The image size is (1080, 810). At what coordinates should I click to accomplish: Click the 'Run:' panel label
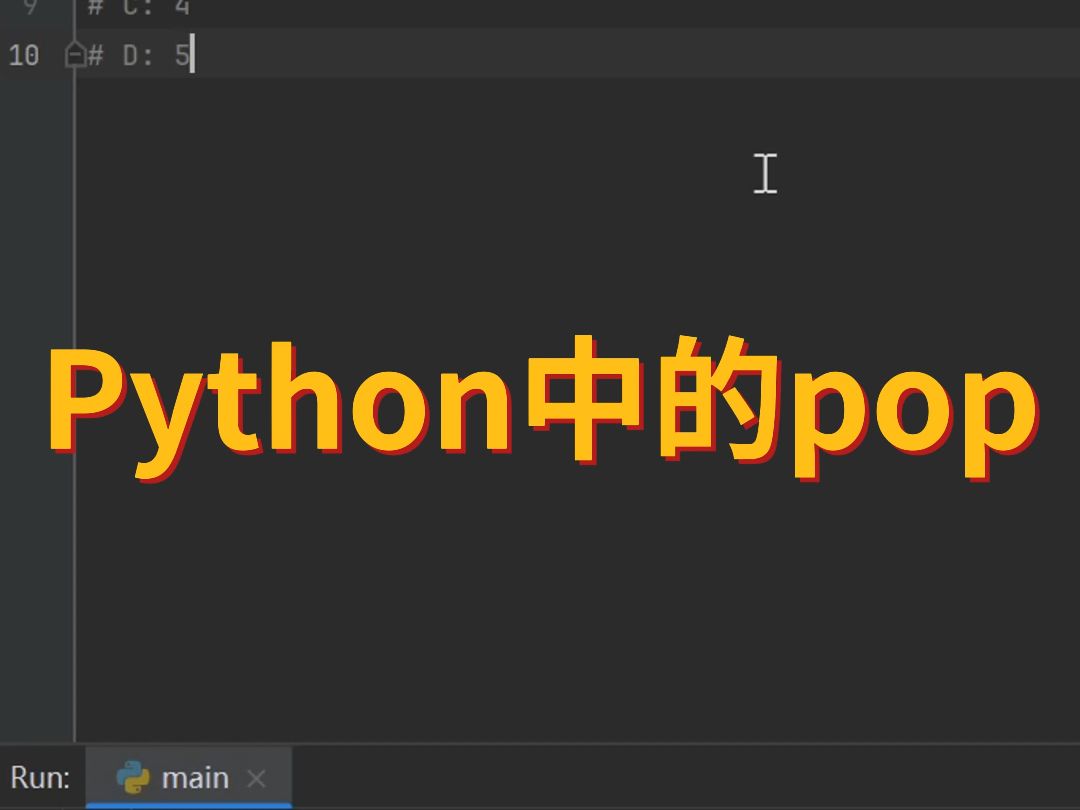click(x=41, y=778)
